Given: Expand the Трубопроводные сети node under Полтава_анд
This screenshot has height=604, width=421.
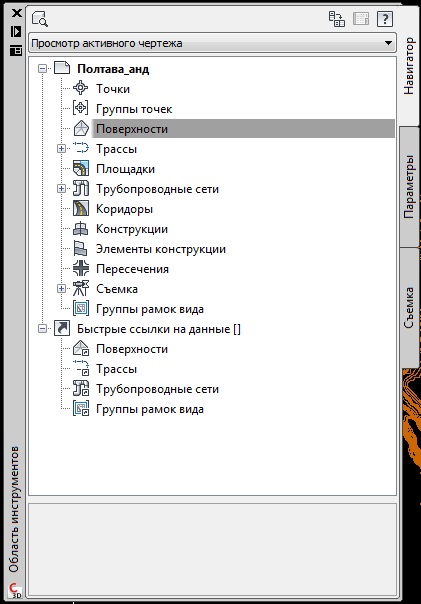Looking at the screenshot, I should click(61, 188).
